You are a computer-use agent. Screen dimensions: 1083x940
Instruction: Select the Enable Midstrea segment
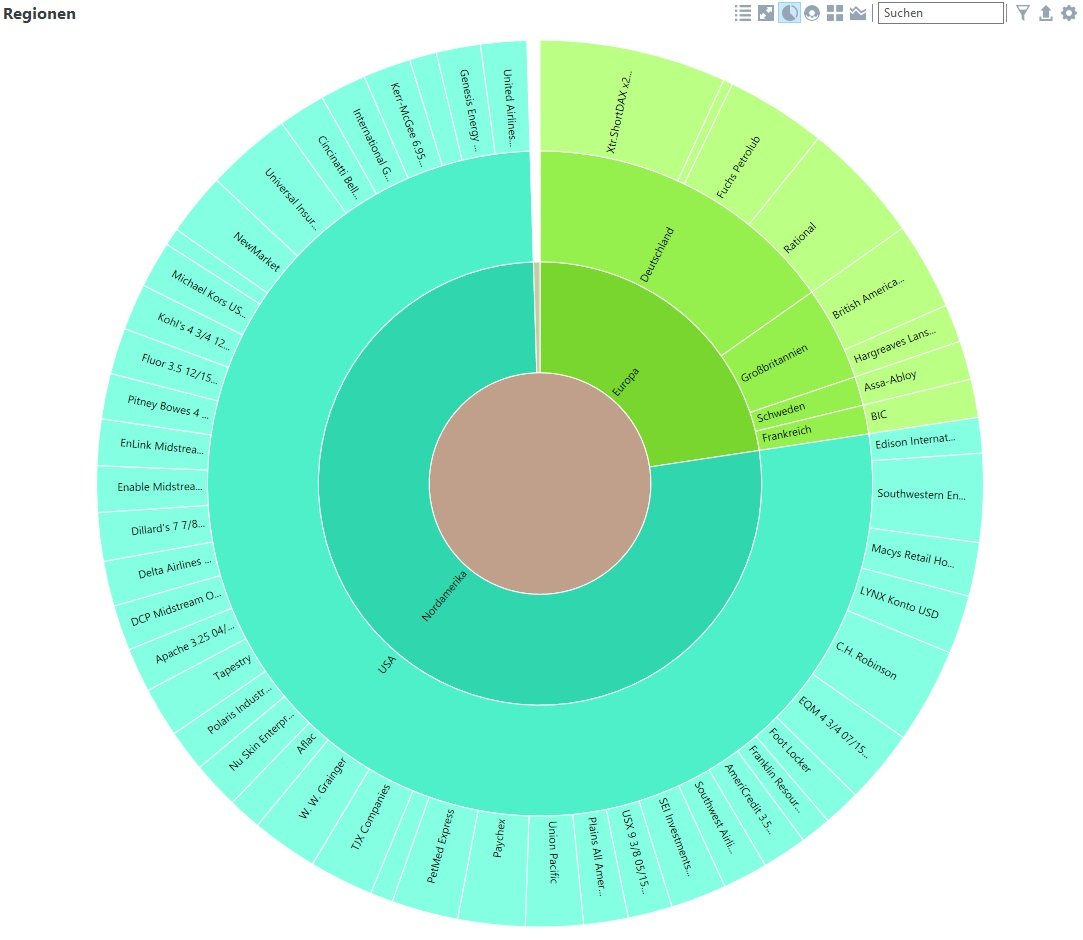pyautogui.click(x=155, y=488)
